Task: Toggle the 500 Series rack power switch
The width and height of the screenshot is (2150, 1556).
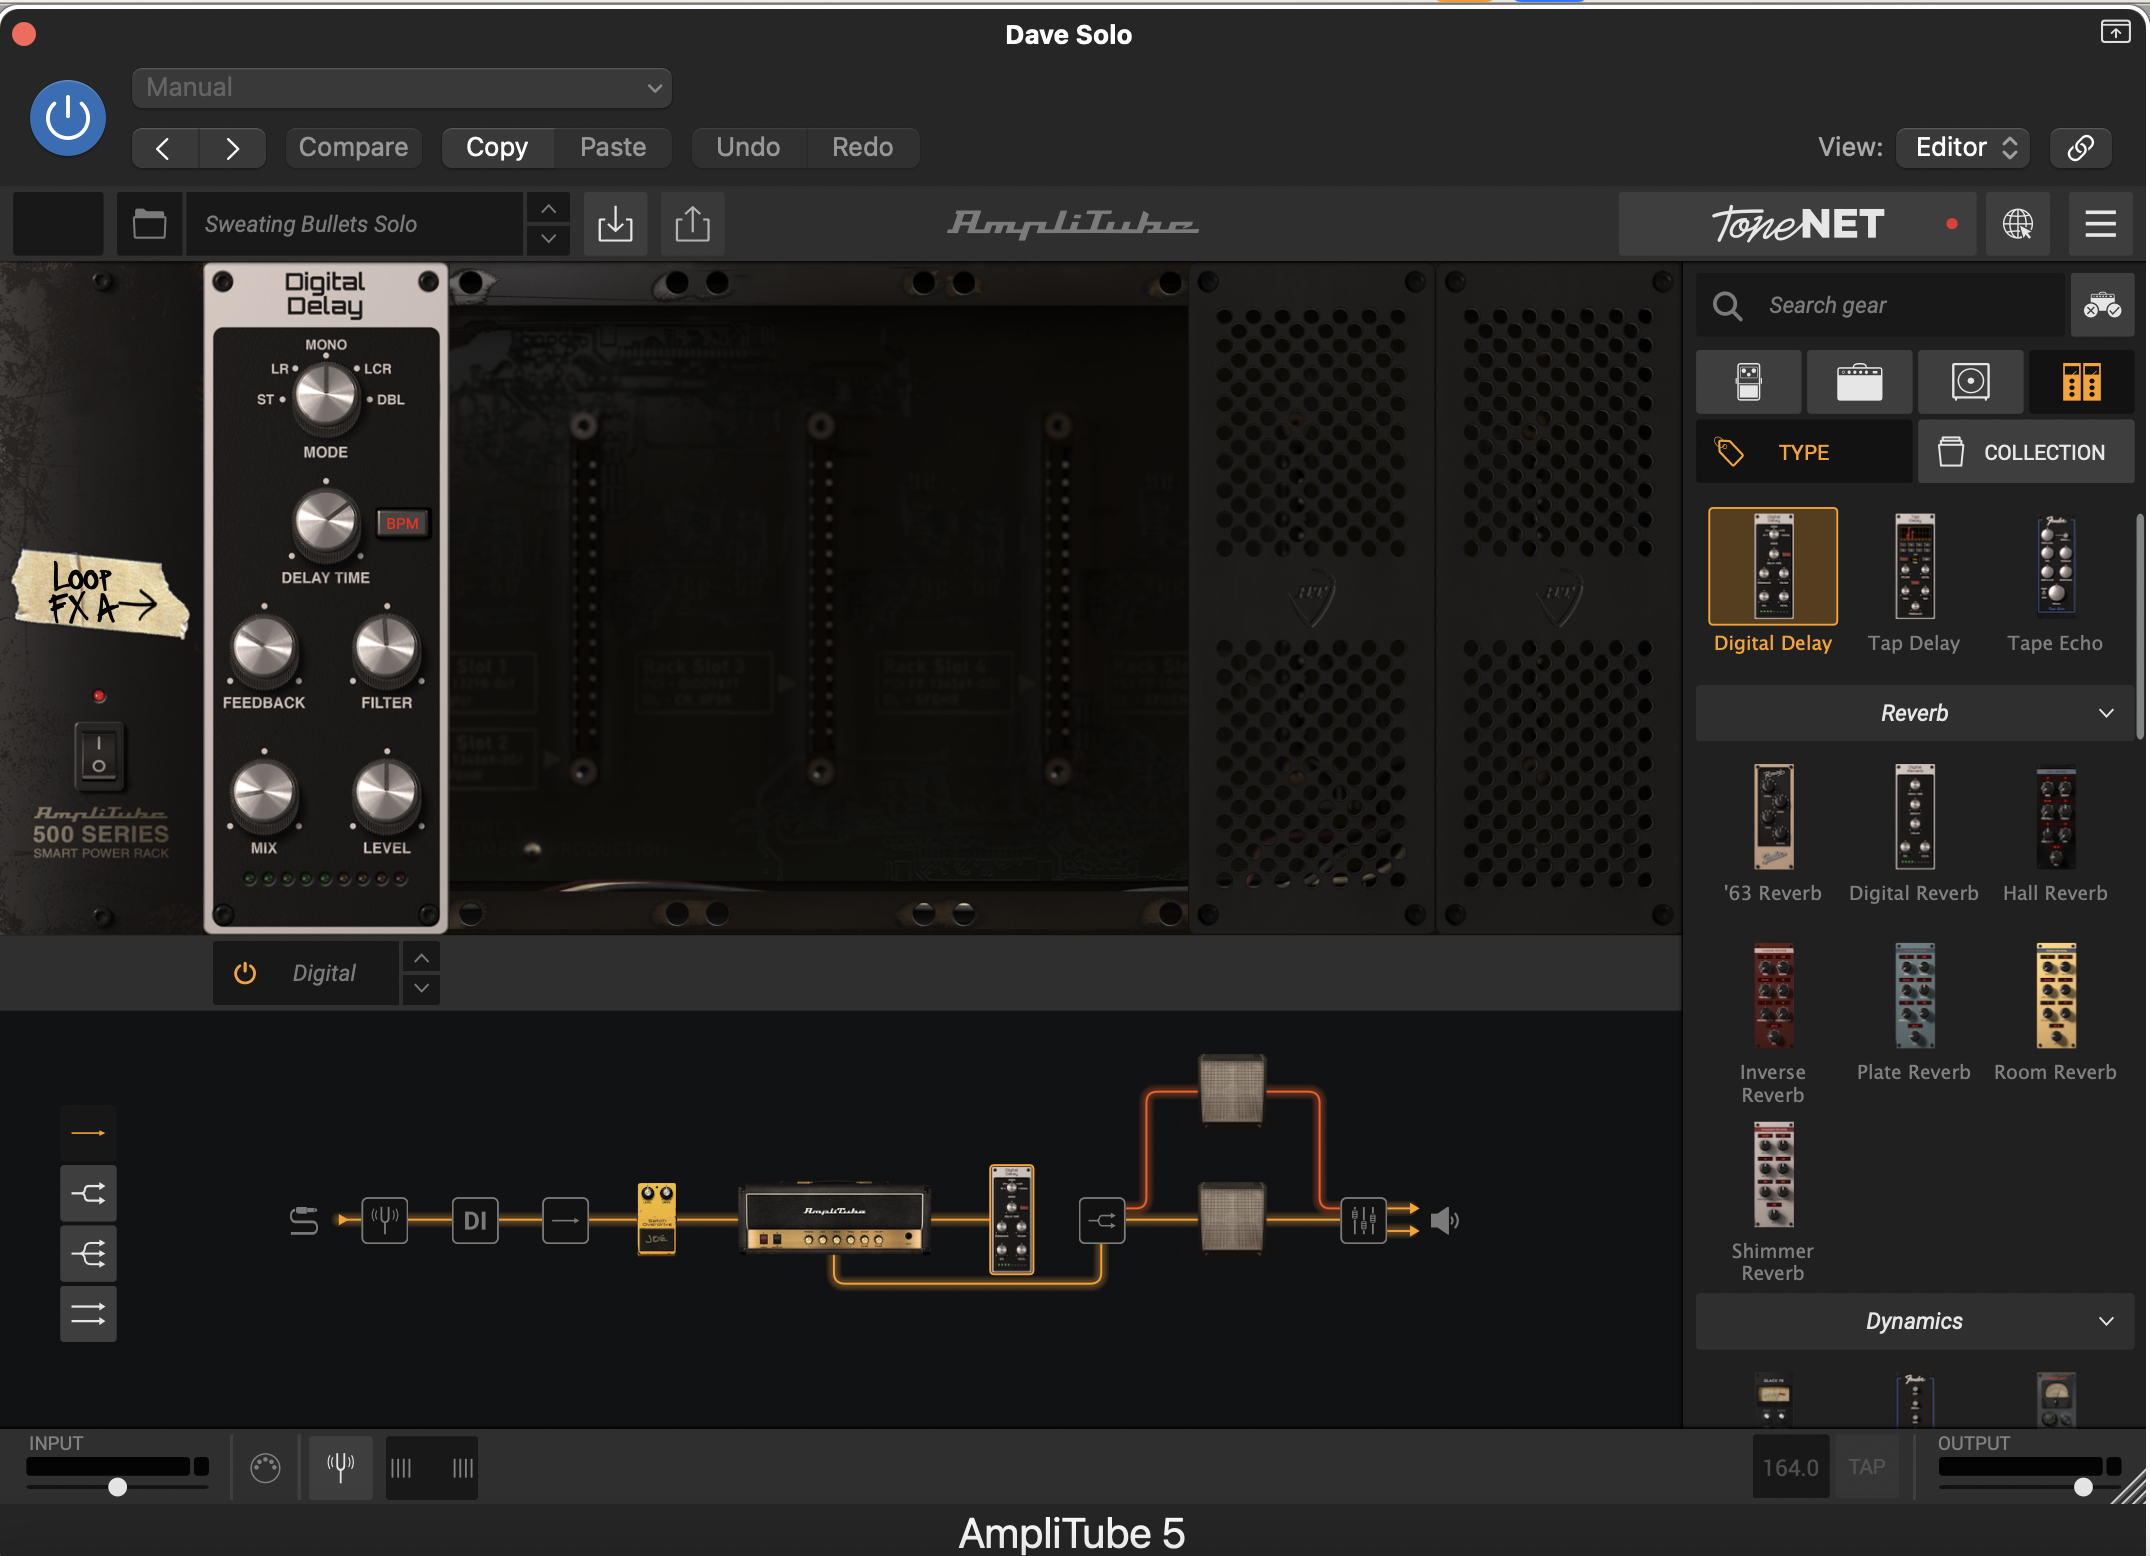Action: [99, 755]
